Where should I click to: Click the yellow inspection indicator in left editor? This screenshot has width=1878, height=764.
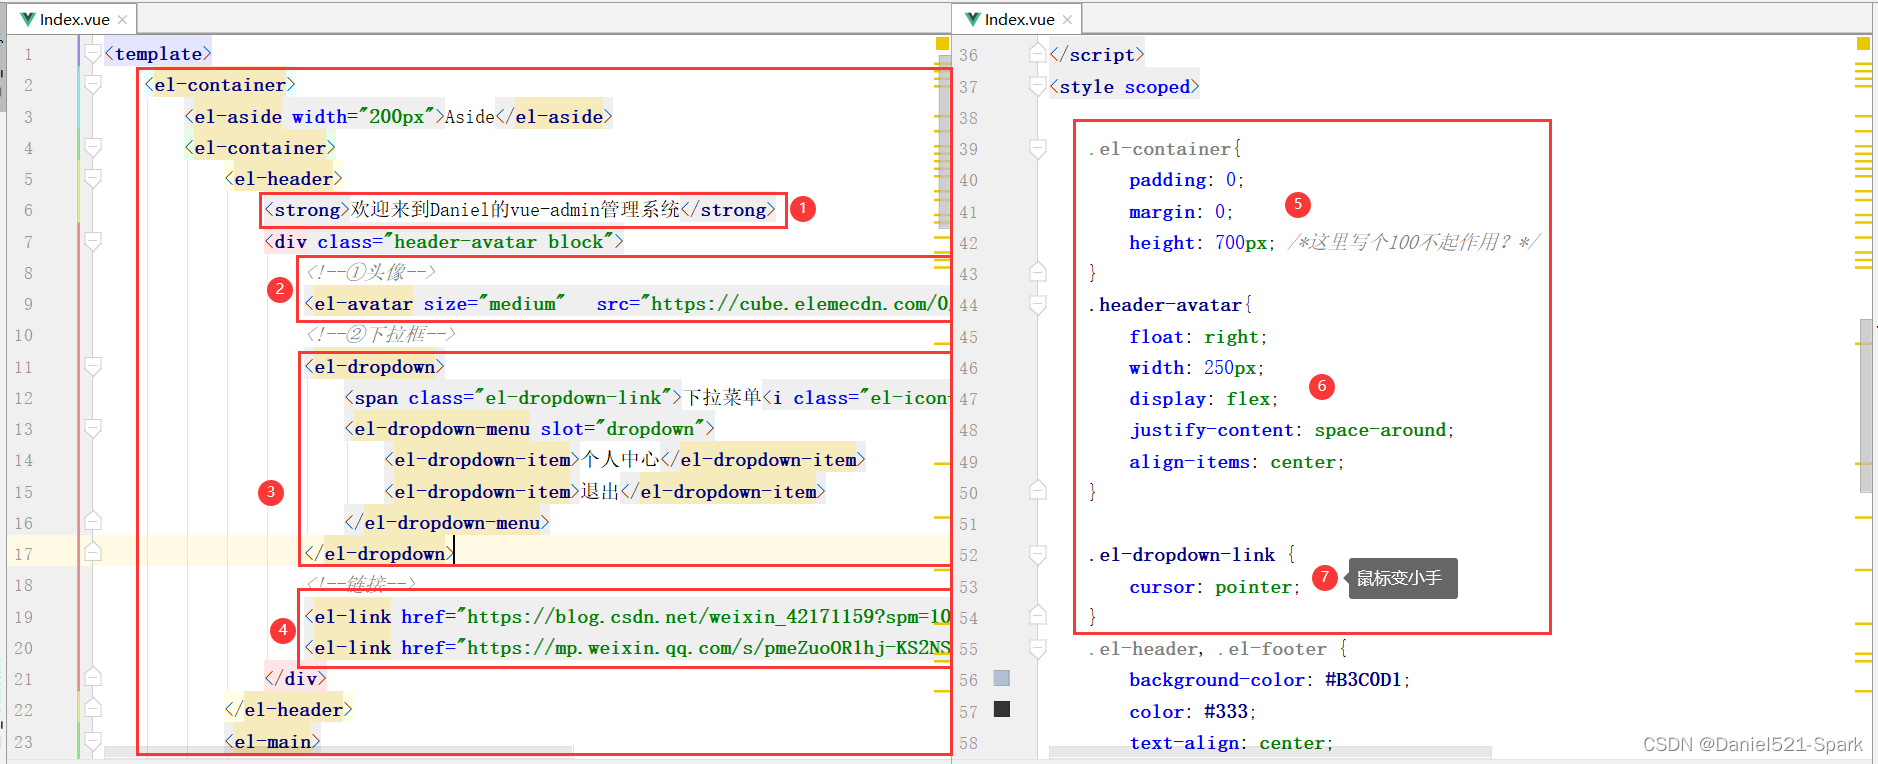coord(942,43)
